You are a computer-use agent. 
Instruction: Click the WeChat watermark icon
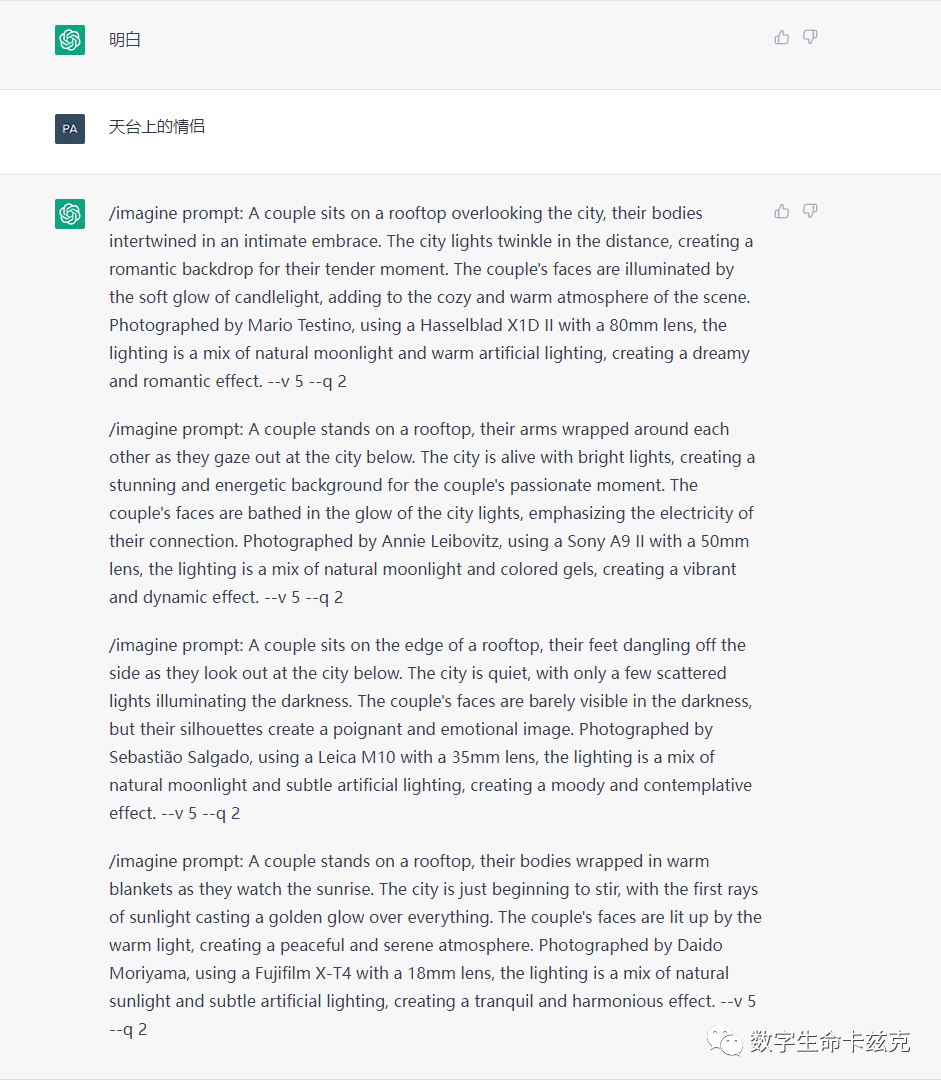click(x=725, y=1041)
